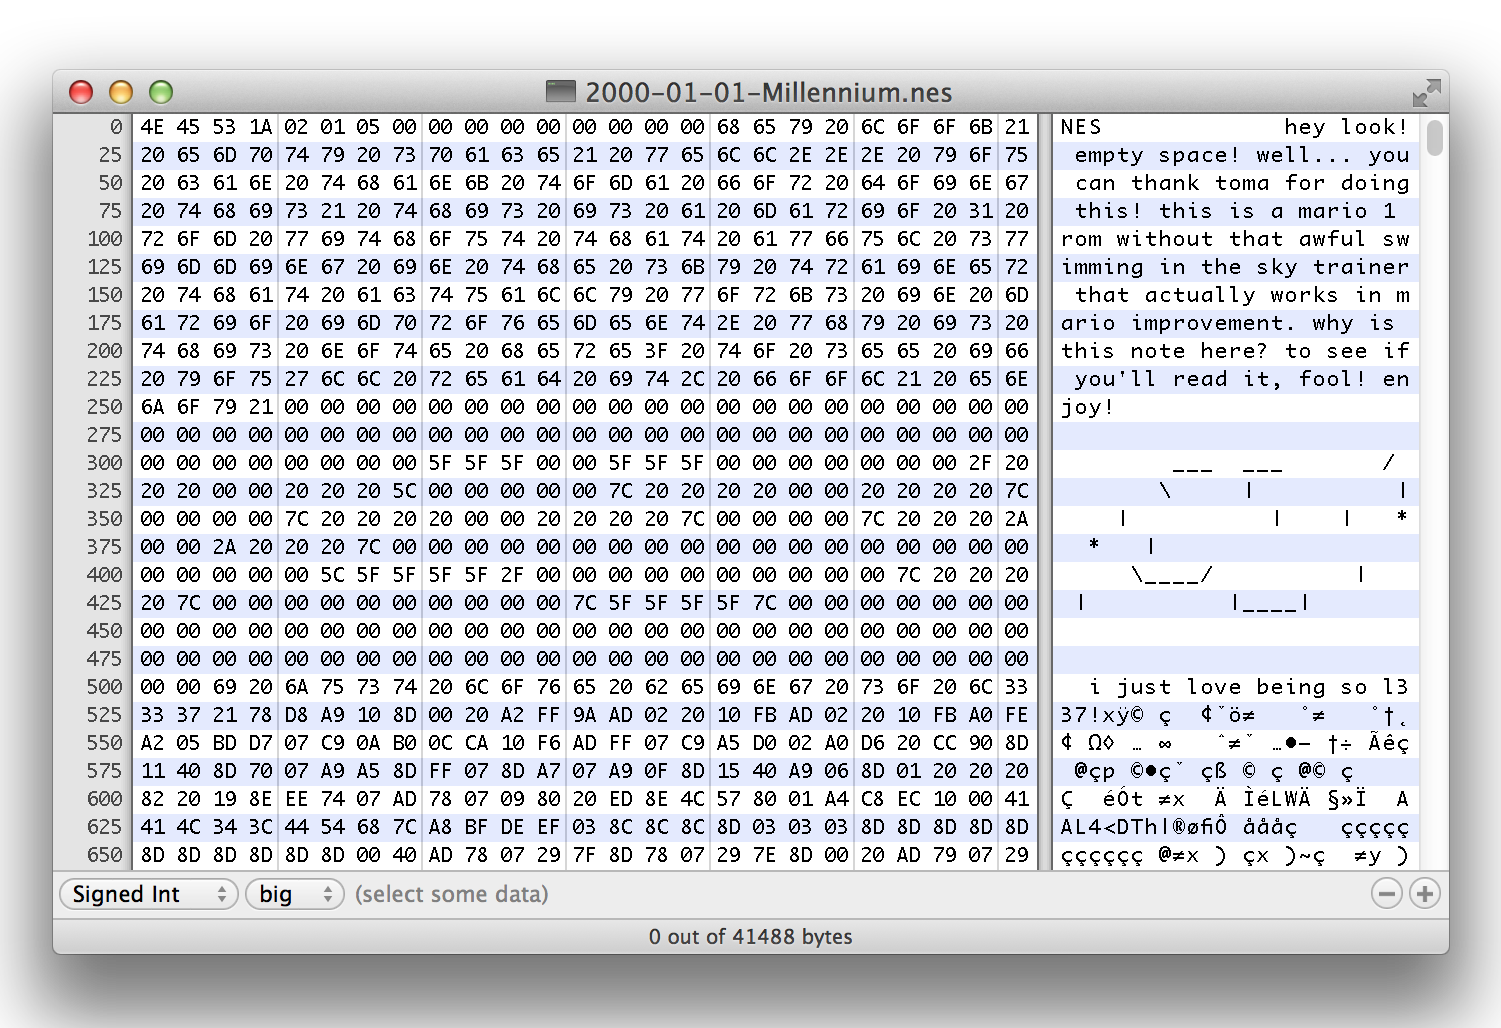Click 'this! this is a mario 1' line
Image resolution: width=1501 pixels, height=1028 pixels.
(1235, 211)
